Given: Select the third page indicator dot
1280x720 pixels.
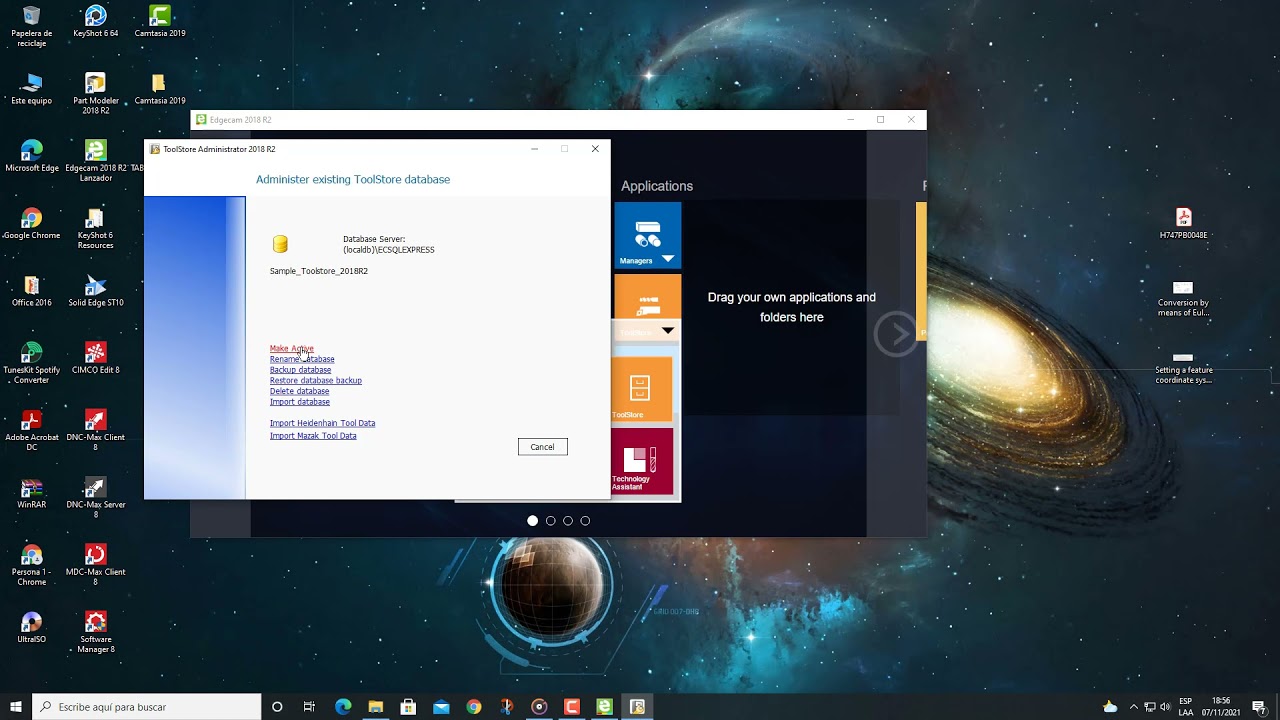Looking at the screenshot, I should point(568,521).
